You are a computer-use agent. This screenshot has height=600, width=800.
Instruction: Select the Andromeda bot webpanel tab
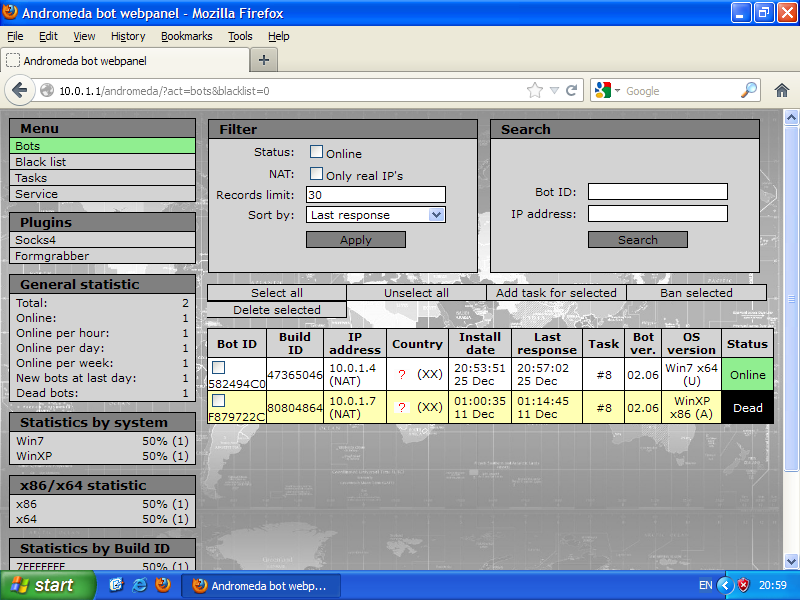125,61
